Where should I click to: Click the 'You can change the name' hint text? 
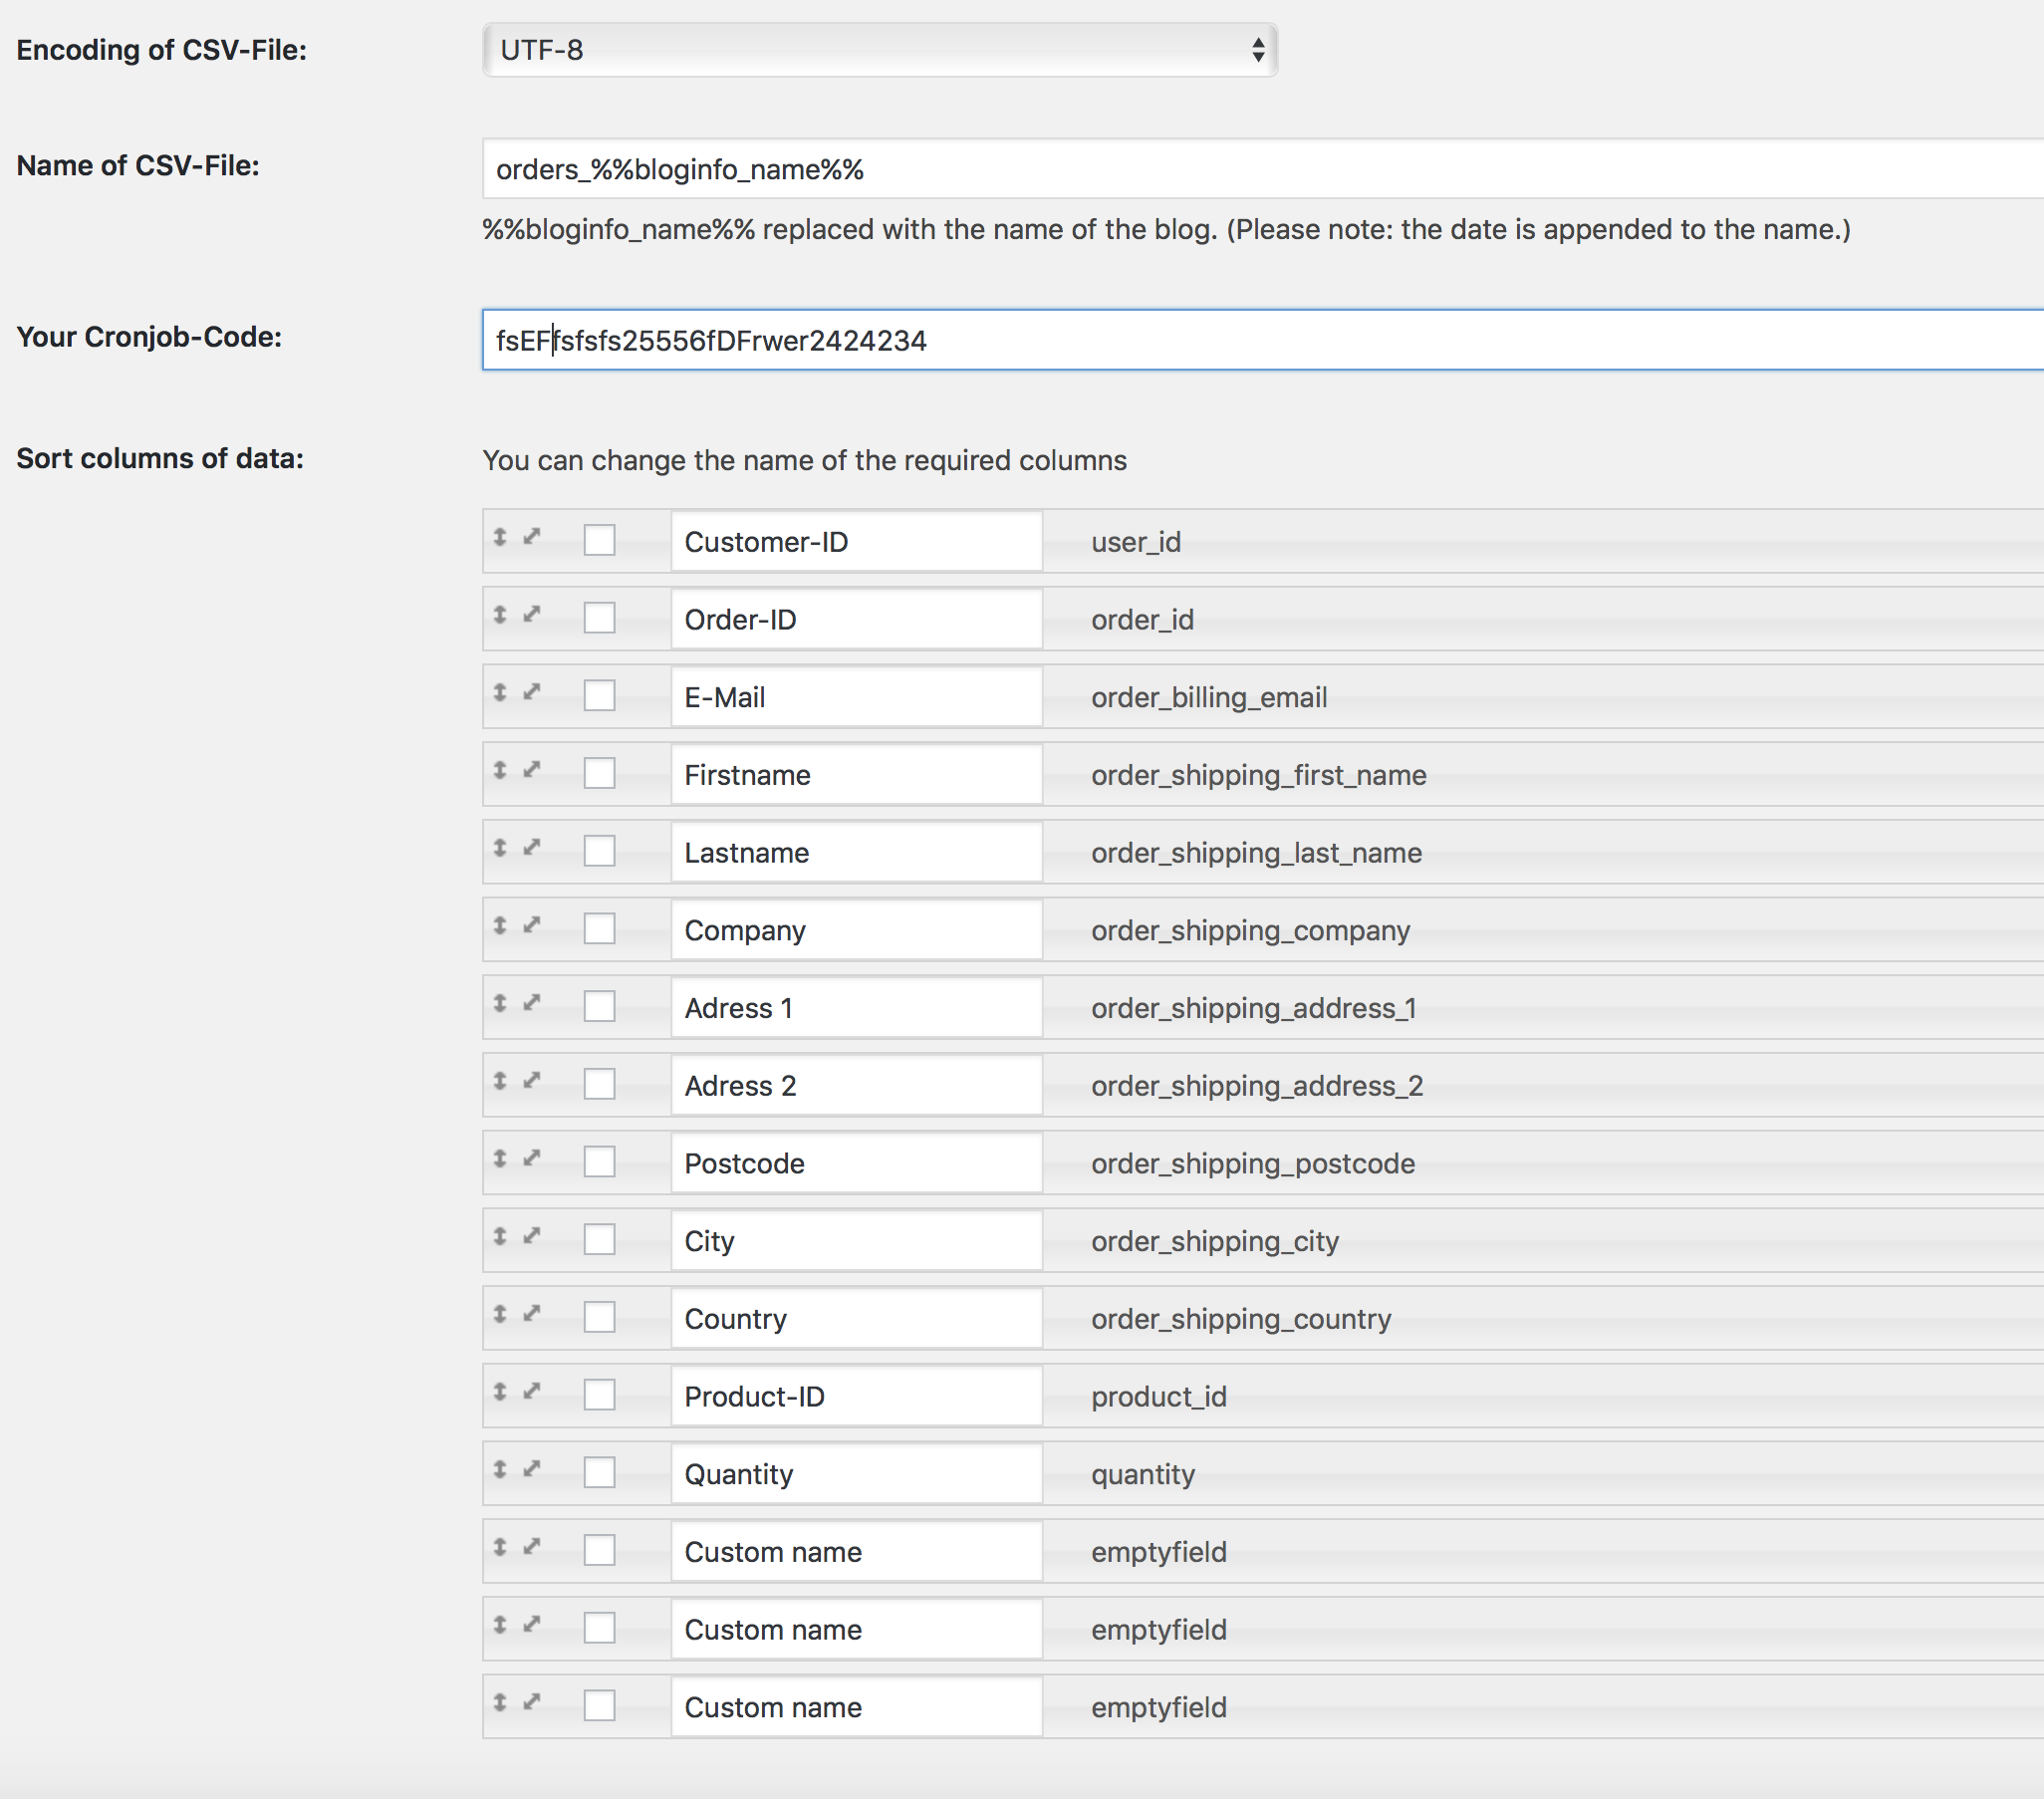[804, 460]
